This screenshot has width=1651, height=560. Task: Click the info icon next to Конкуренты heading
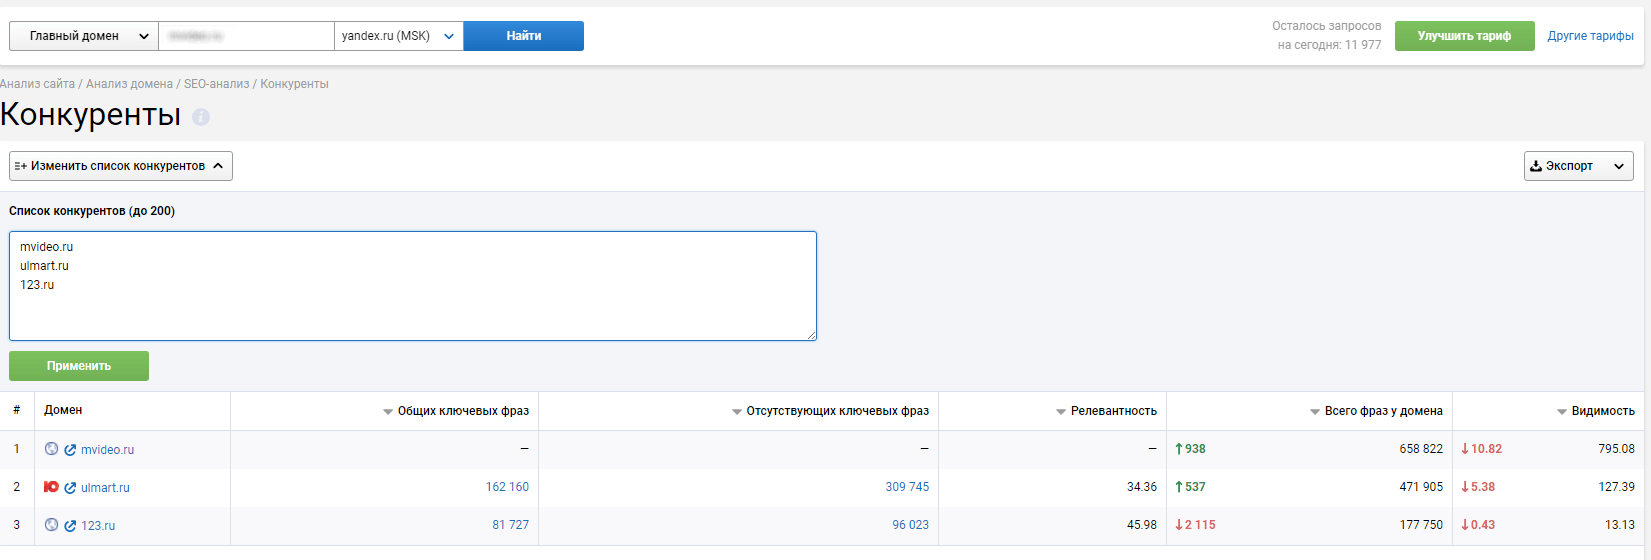[201, 117]
